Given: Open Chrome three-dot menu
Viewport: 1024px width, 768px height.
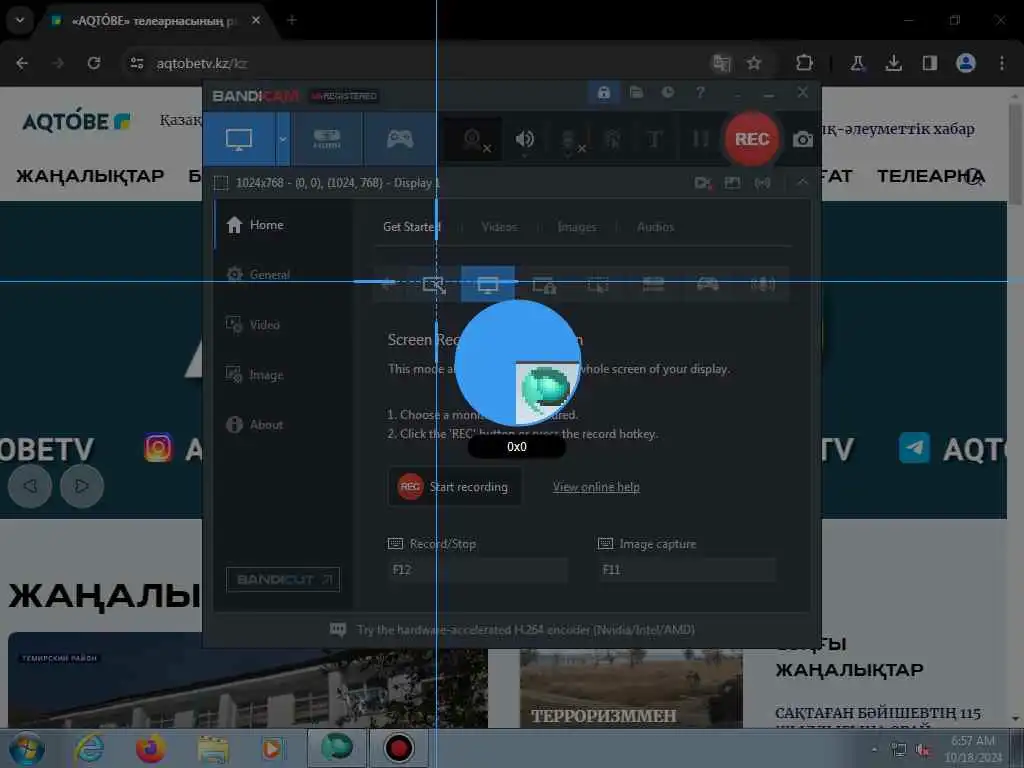Looking at the screenshot, I should point(1002,63).
